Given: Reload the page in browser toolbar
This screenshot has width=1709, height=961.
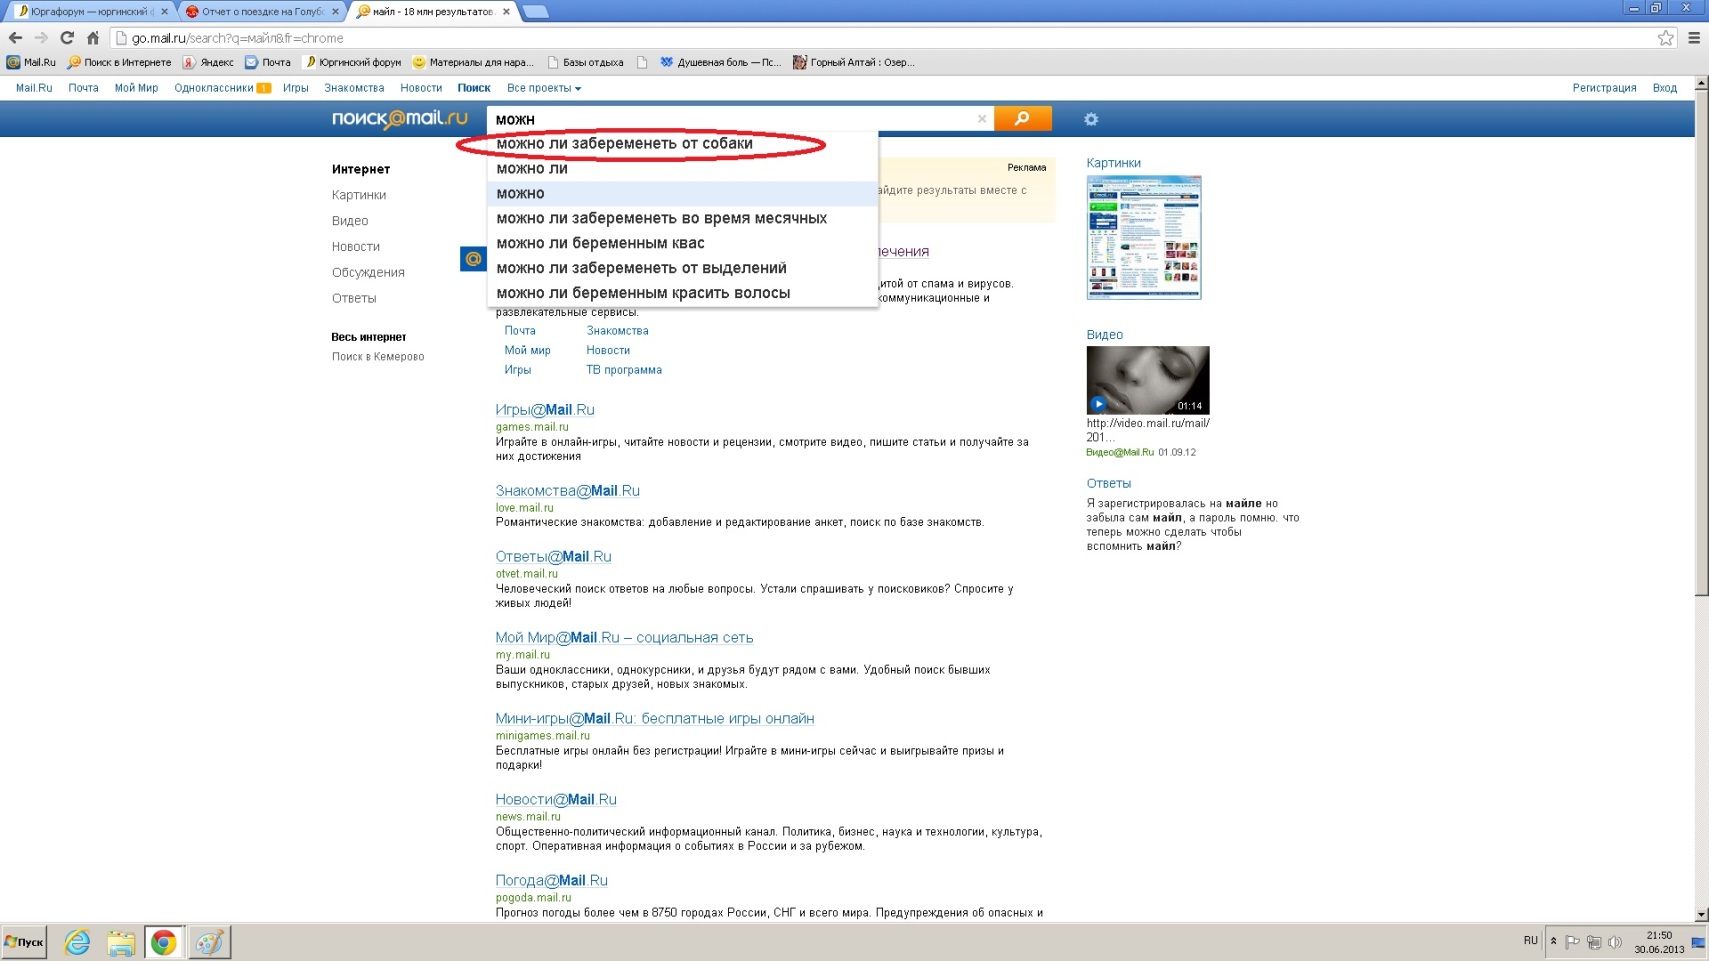Looking at the screenshot, I should click(67, 38).
